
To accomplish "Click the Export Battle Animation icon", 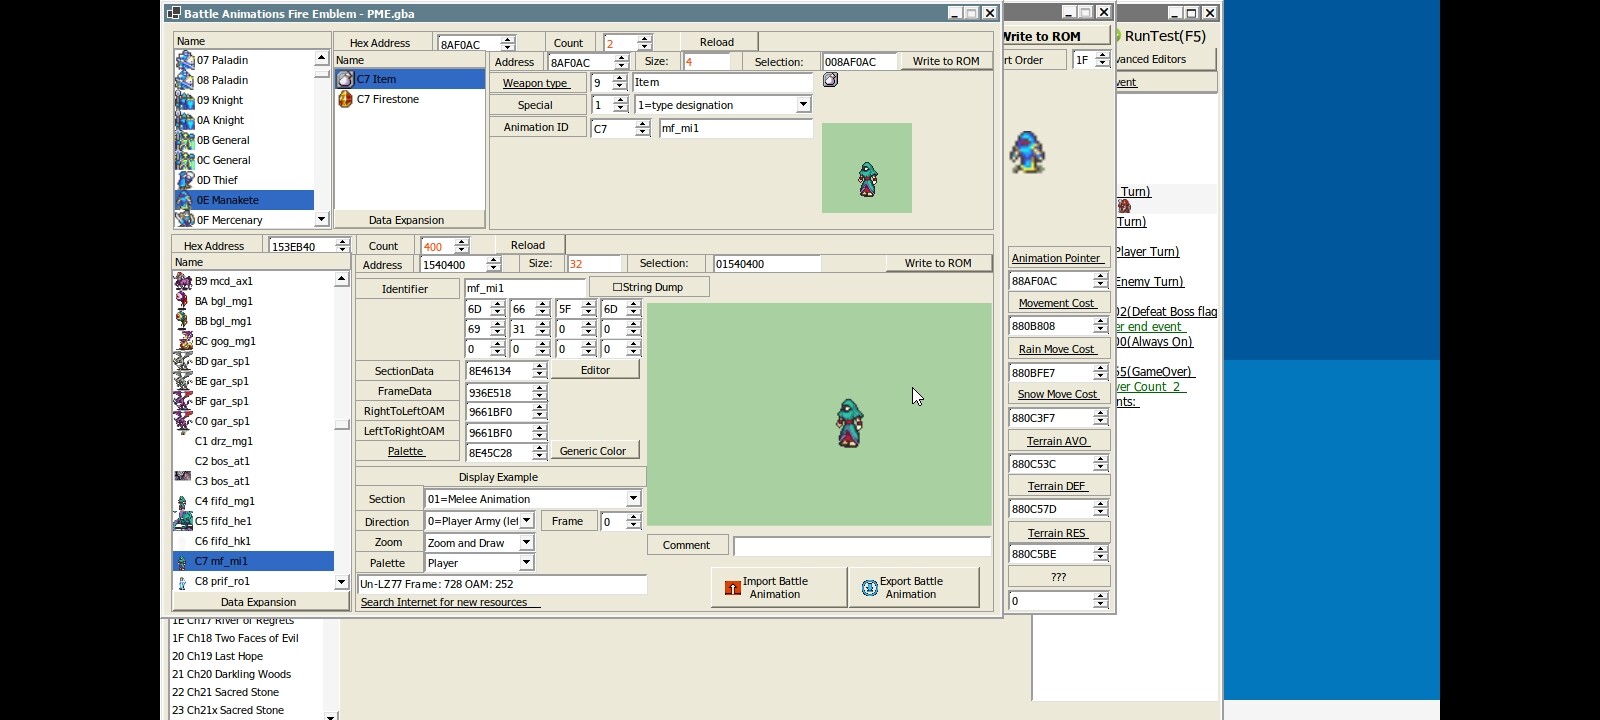I will tap(869, 588).
